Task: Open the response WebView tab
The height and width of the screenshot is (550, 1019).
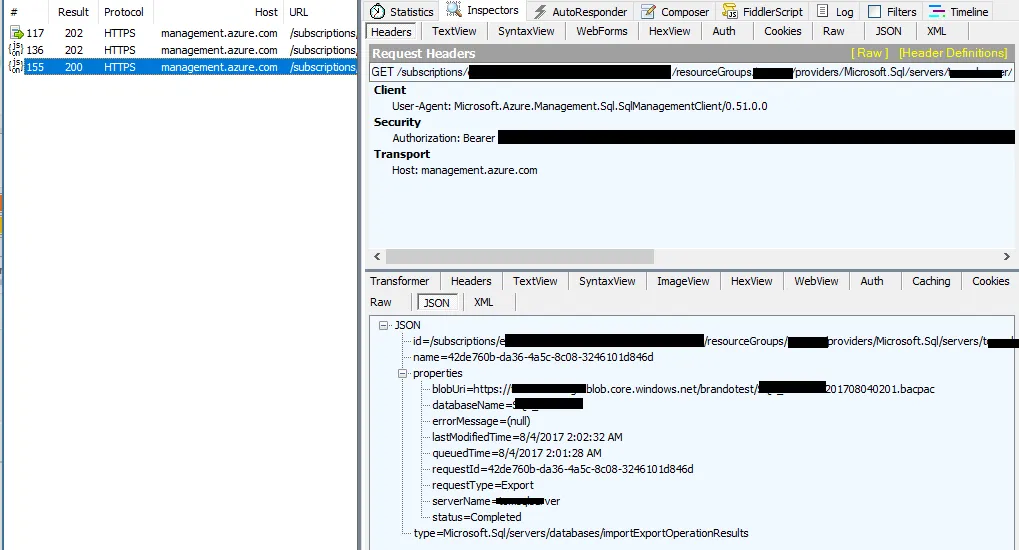Action: 816,281
